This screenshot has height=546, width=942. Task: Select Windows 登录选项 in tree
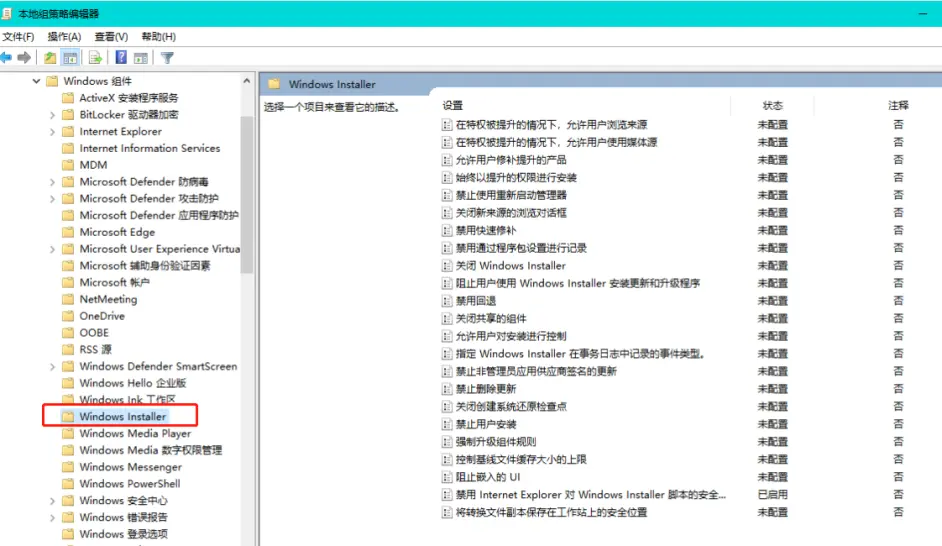point(124,534)
